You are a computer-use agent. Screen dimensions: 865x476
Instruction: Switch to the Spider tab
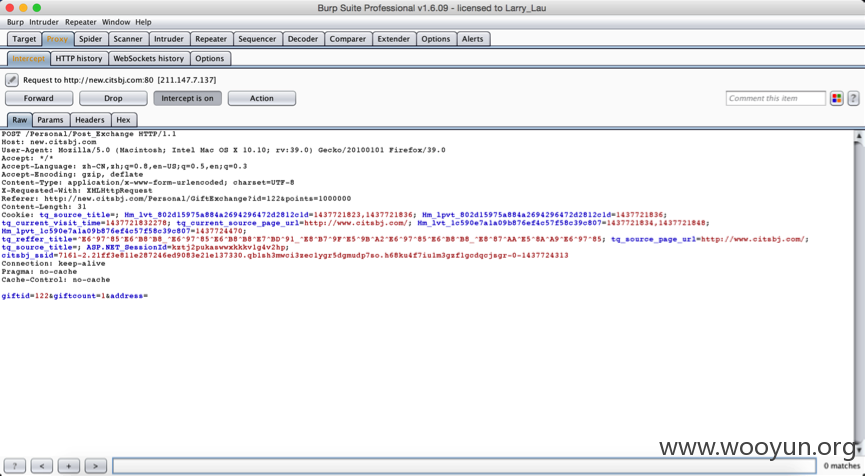pyautogui.click(x=90, y=39)
